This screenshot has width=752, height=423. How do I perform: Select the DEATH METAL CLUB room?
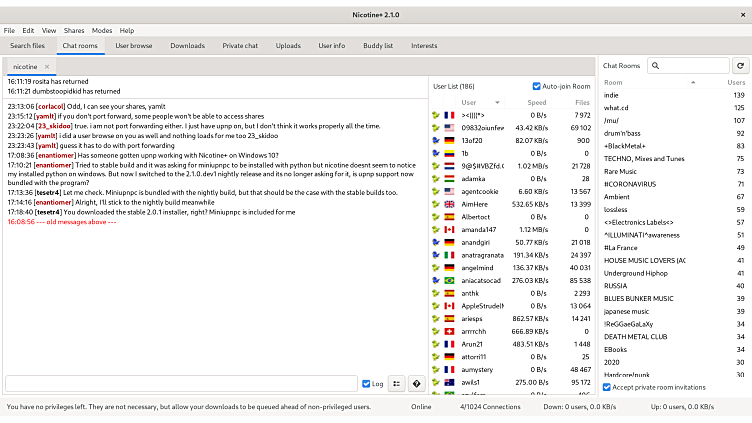[x=635, y=336]
